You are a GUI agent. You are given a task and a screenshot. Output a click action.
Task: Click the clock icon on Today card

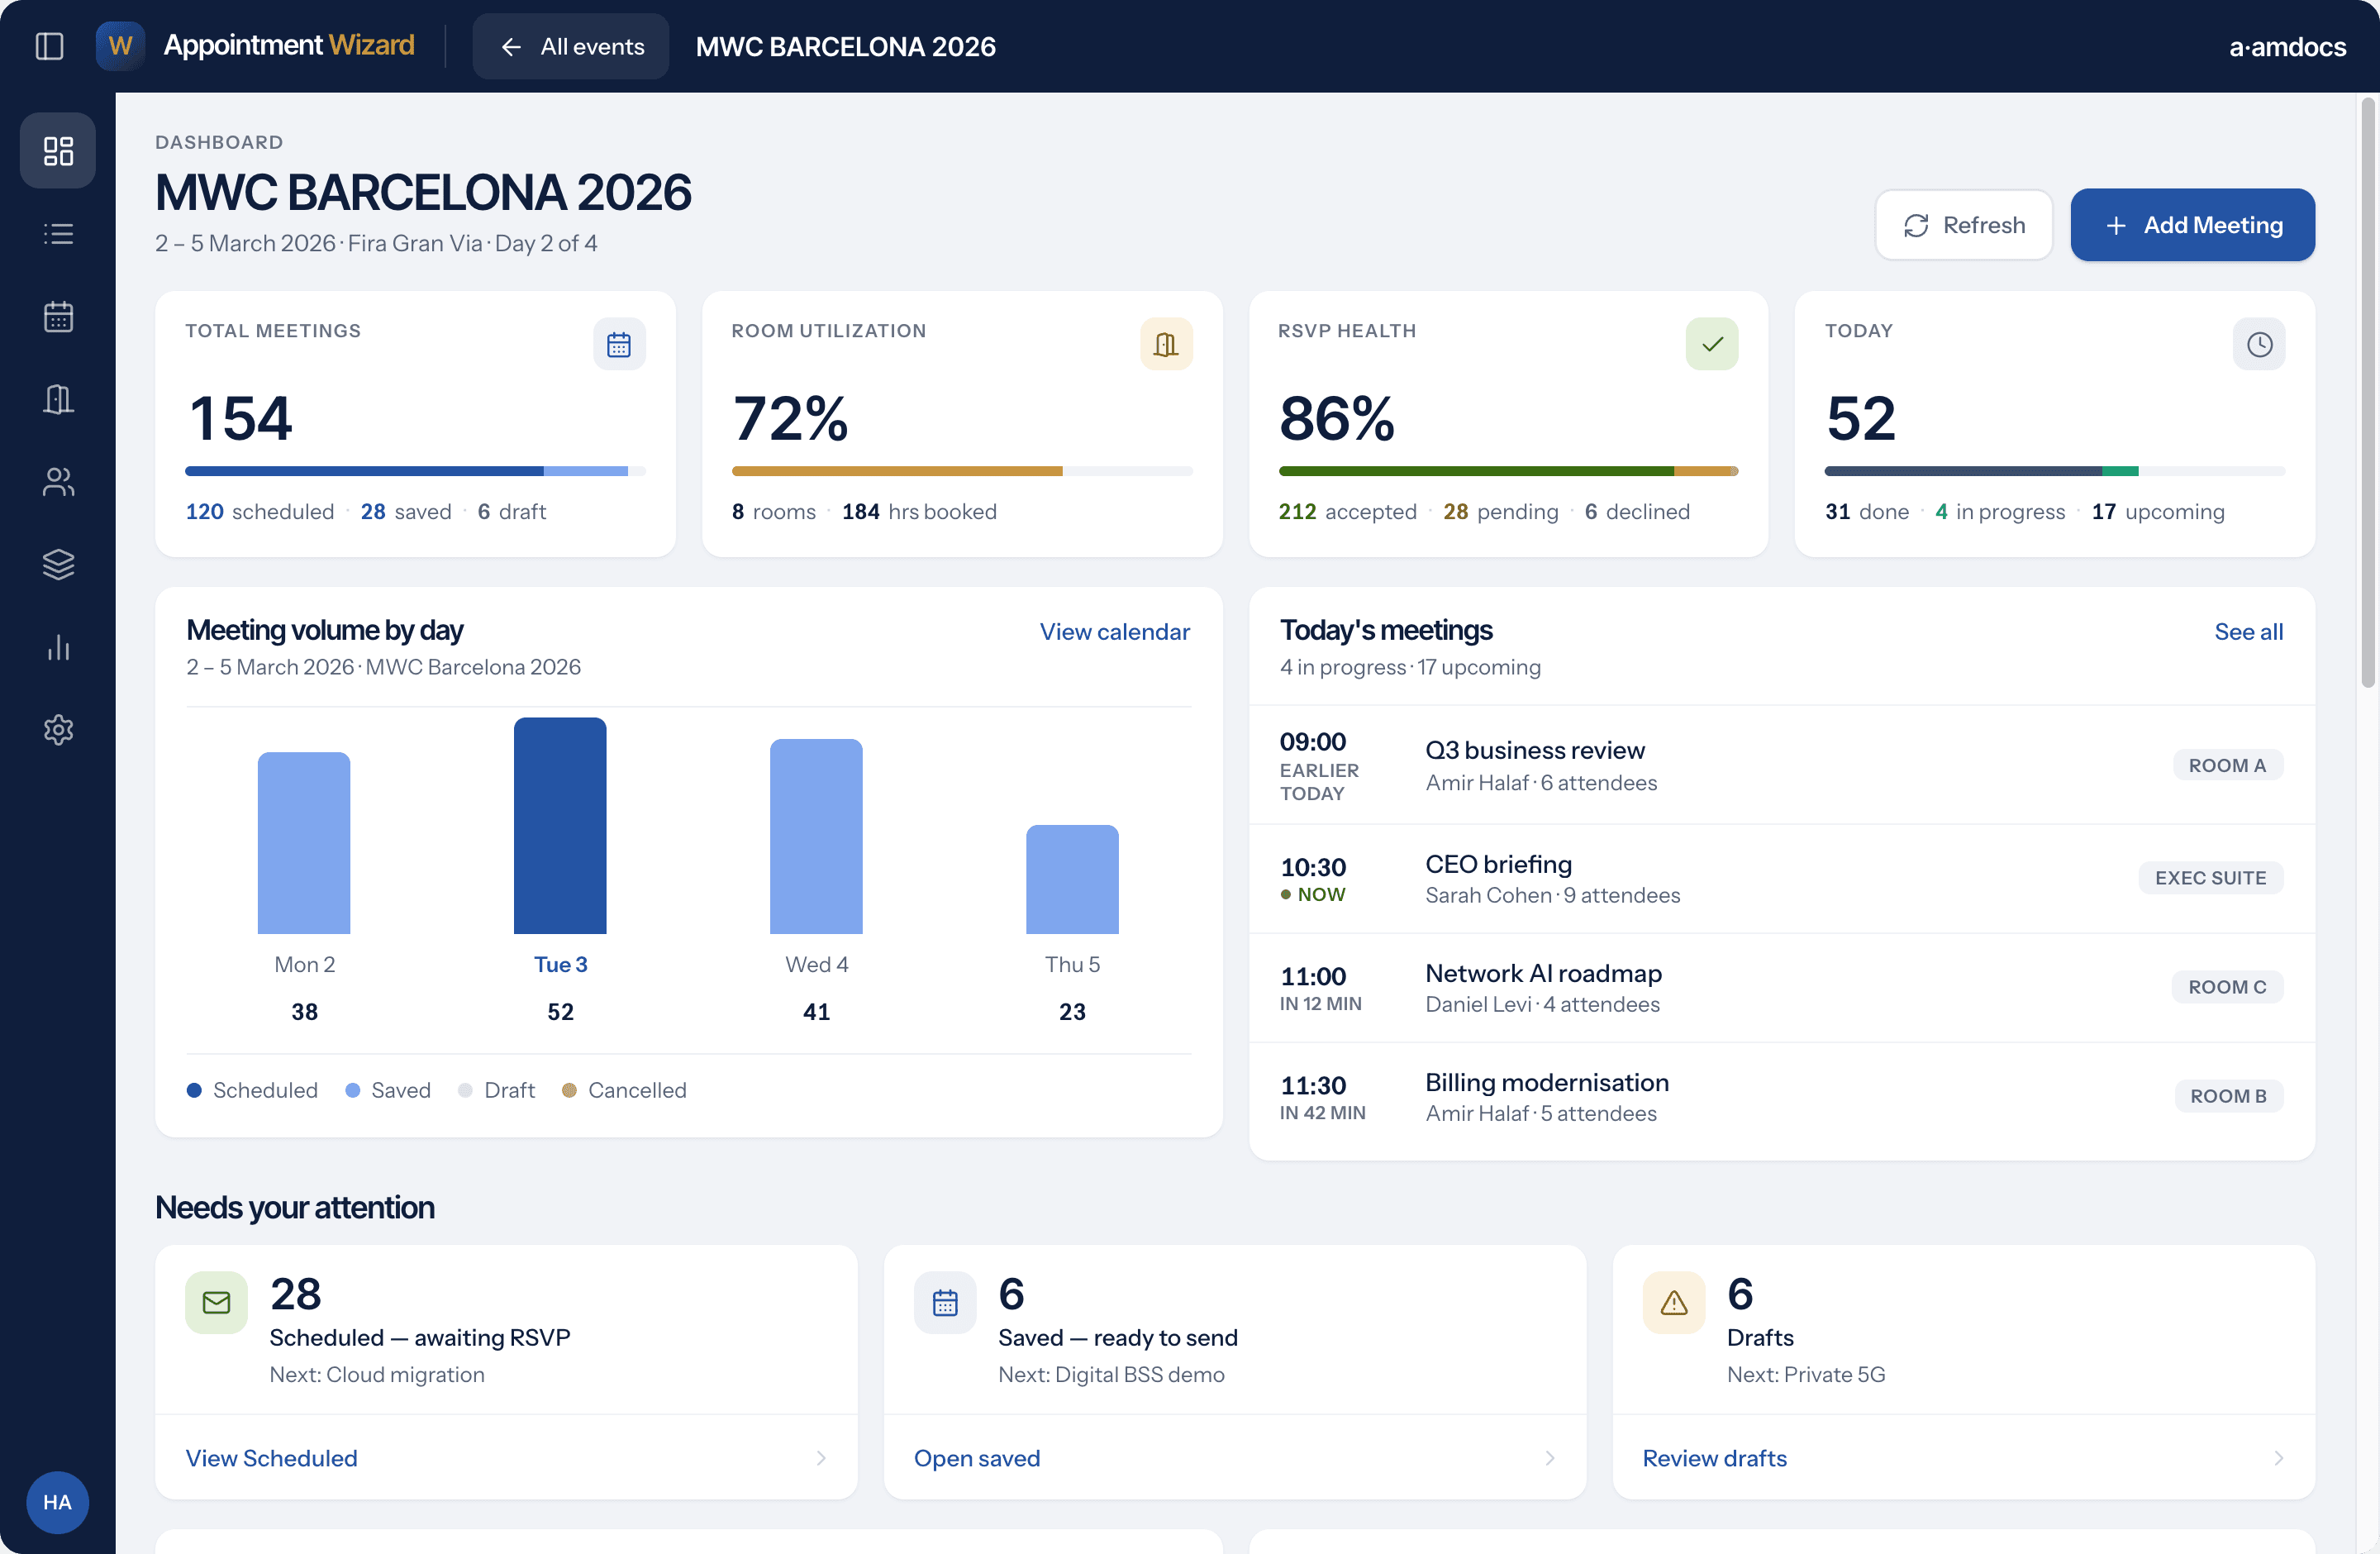[2259, 344]
